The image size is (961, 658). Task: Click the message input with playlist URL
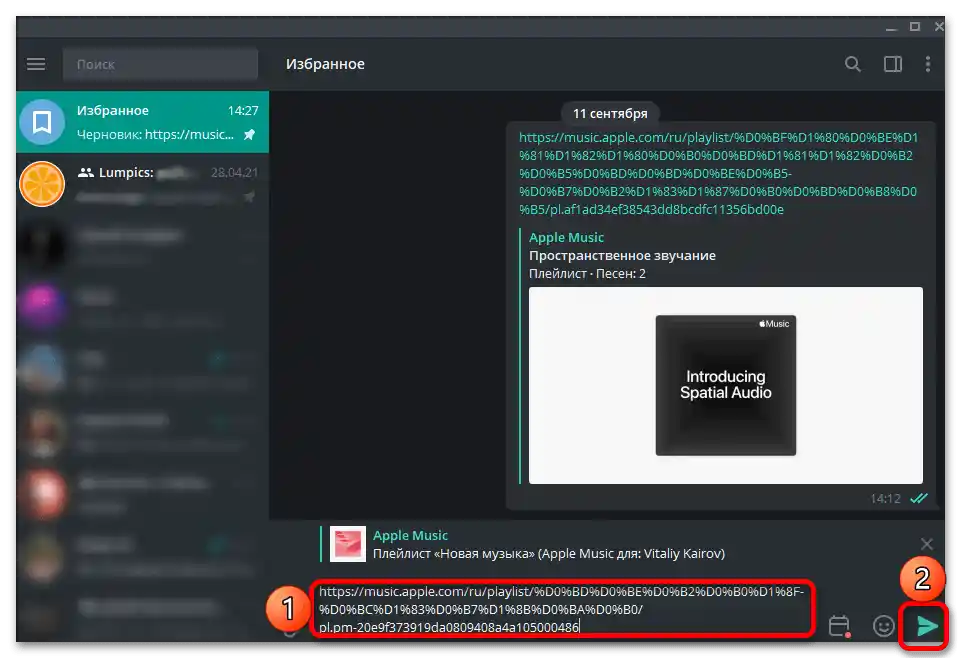[562, 609]
